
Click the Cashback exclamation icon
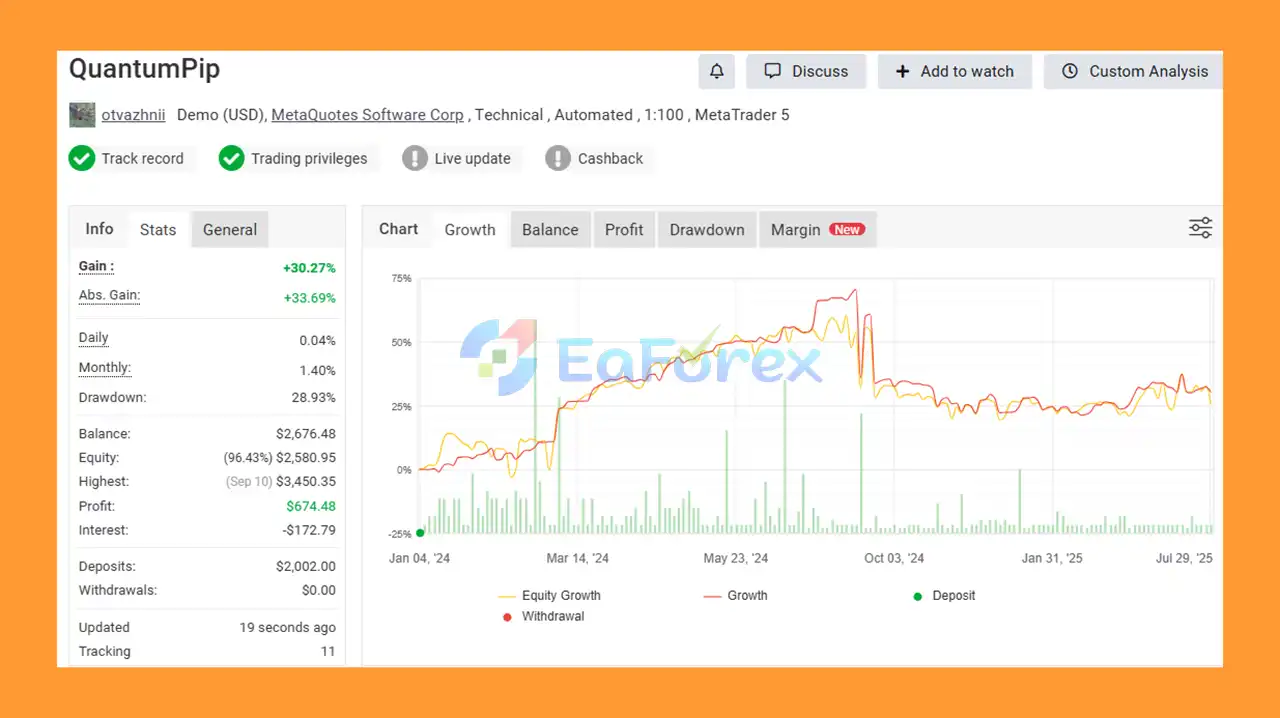click(x=558, y=158)
